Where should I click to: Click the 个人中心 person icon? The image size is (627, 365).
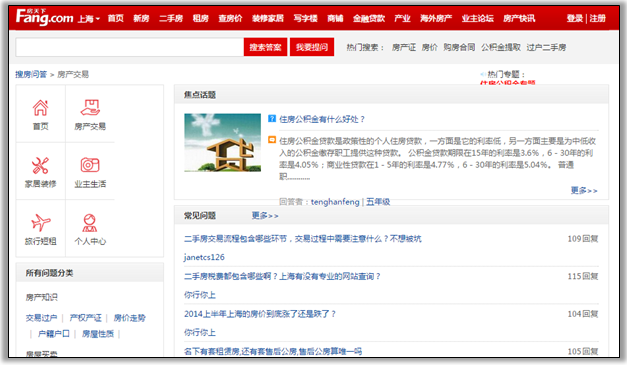pyautogui.click(x=90, y=223)
